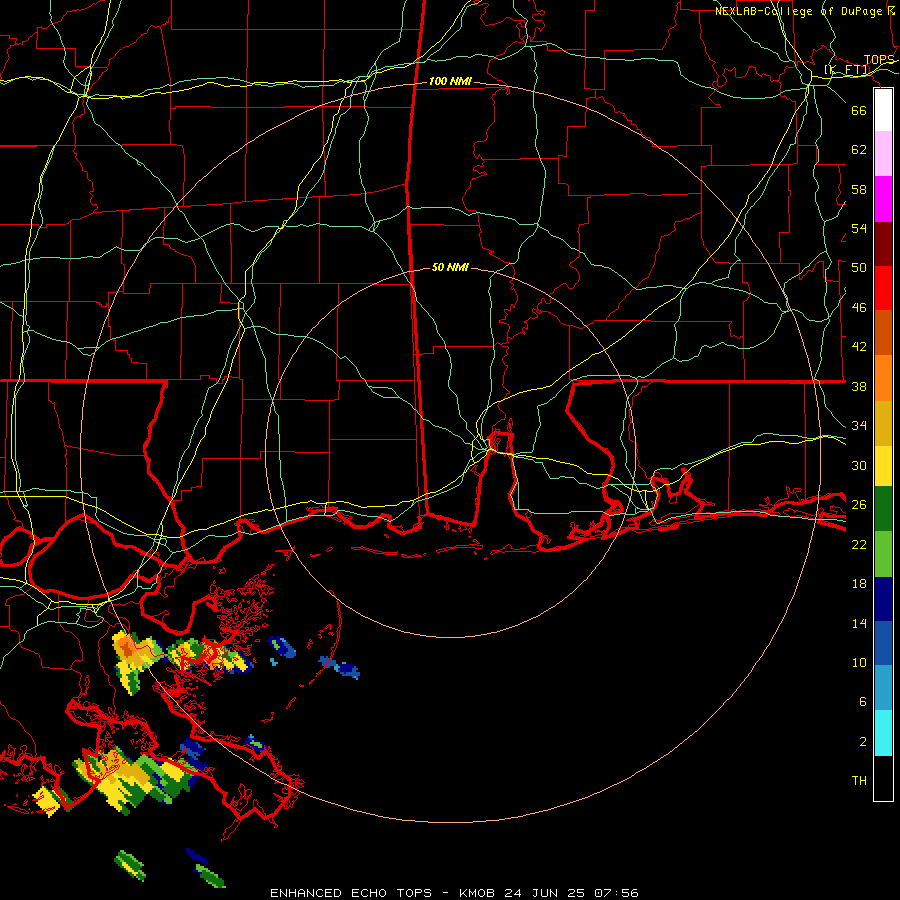Screen dimensions: 900x900
Task: Click the legend value '46'
Action: tap(859, 308)
